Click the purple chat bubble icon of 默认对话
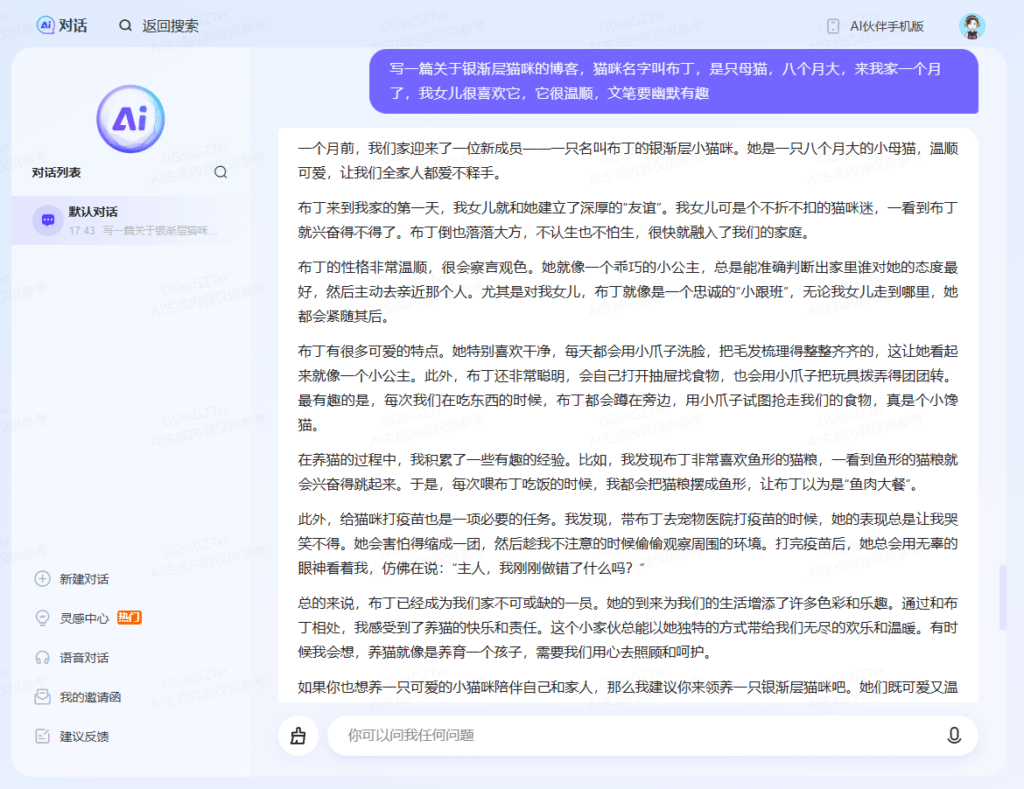Viewport: 1024px width, 789px height. (x=46, y=220)
